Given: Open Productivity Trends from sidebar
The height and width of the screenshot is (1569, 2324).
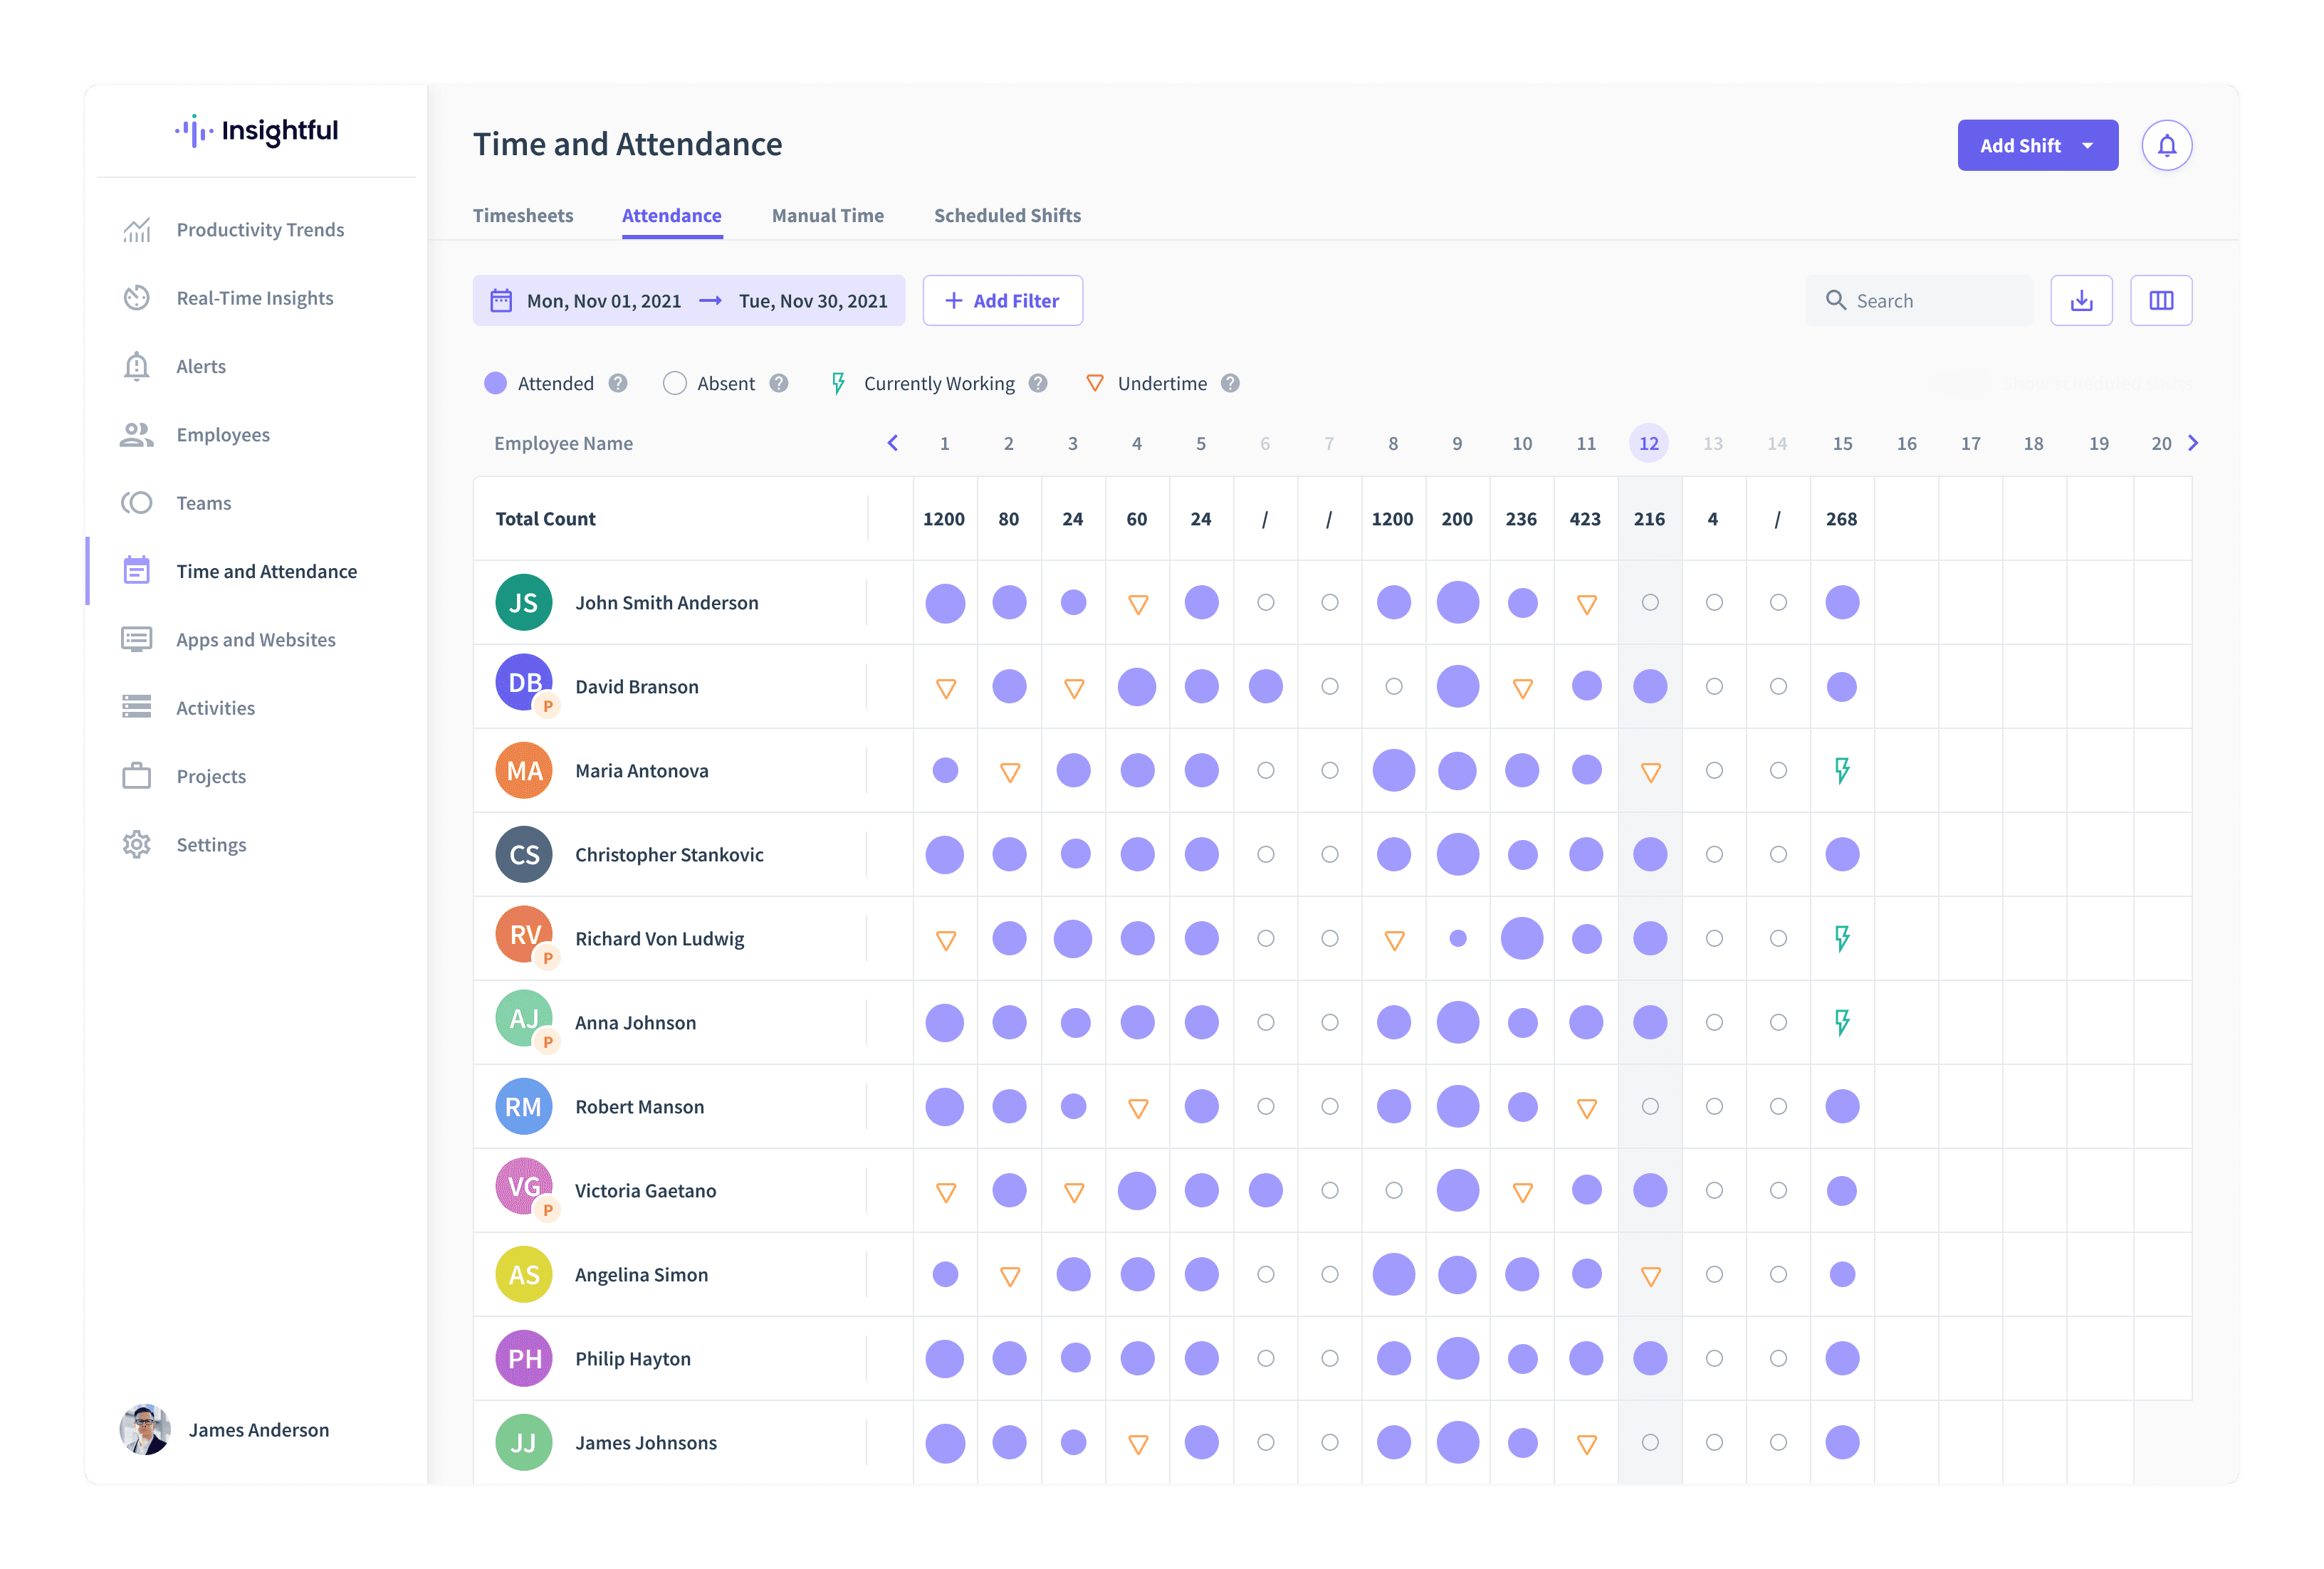Looking at the screenshot, I should pos(260,230).
